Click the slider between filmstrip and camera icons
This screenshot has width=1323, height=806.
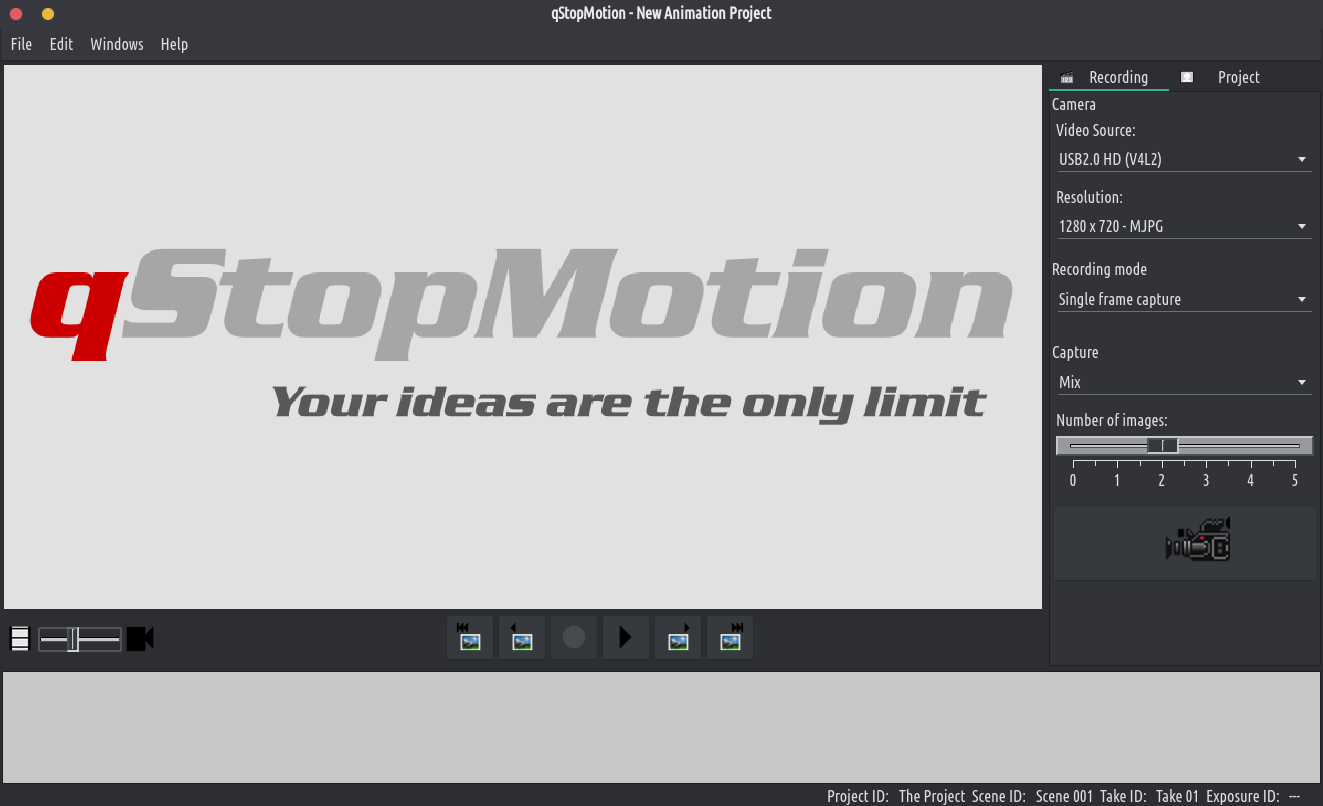point(80,639)
